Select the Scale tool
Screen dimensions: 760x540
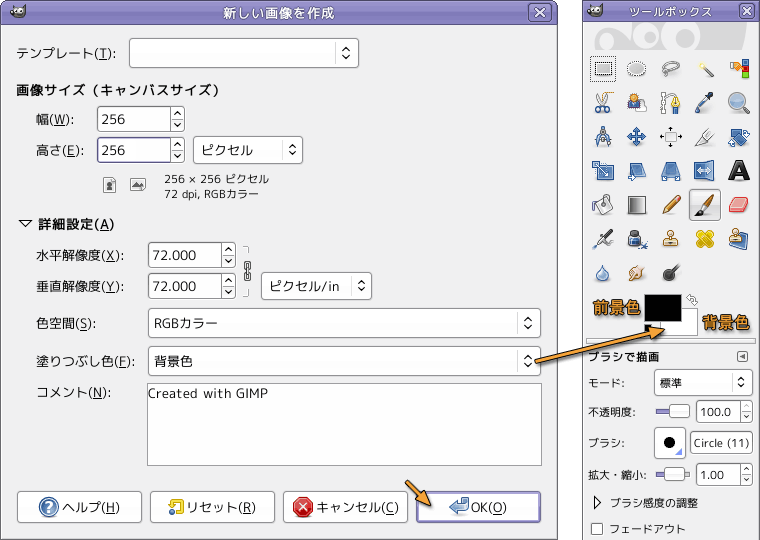coord(603,171)
